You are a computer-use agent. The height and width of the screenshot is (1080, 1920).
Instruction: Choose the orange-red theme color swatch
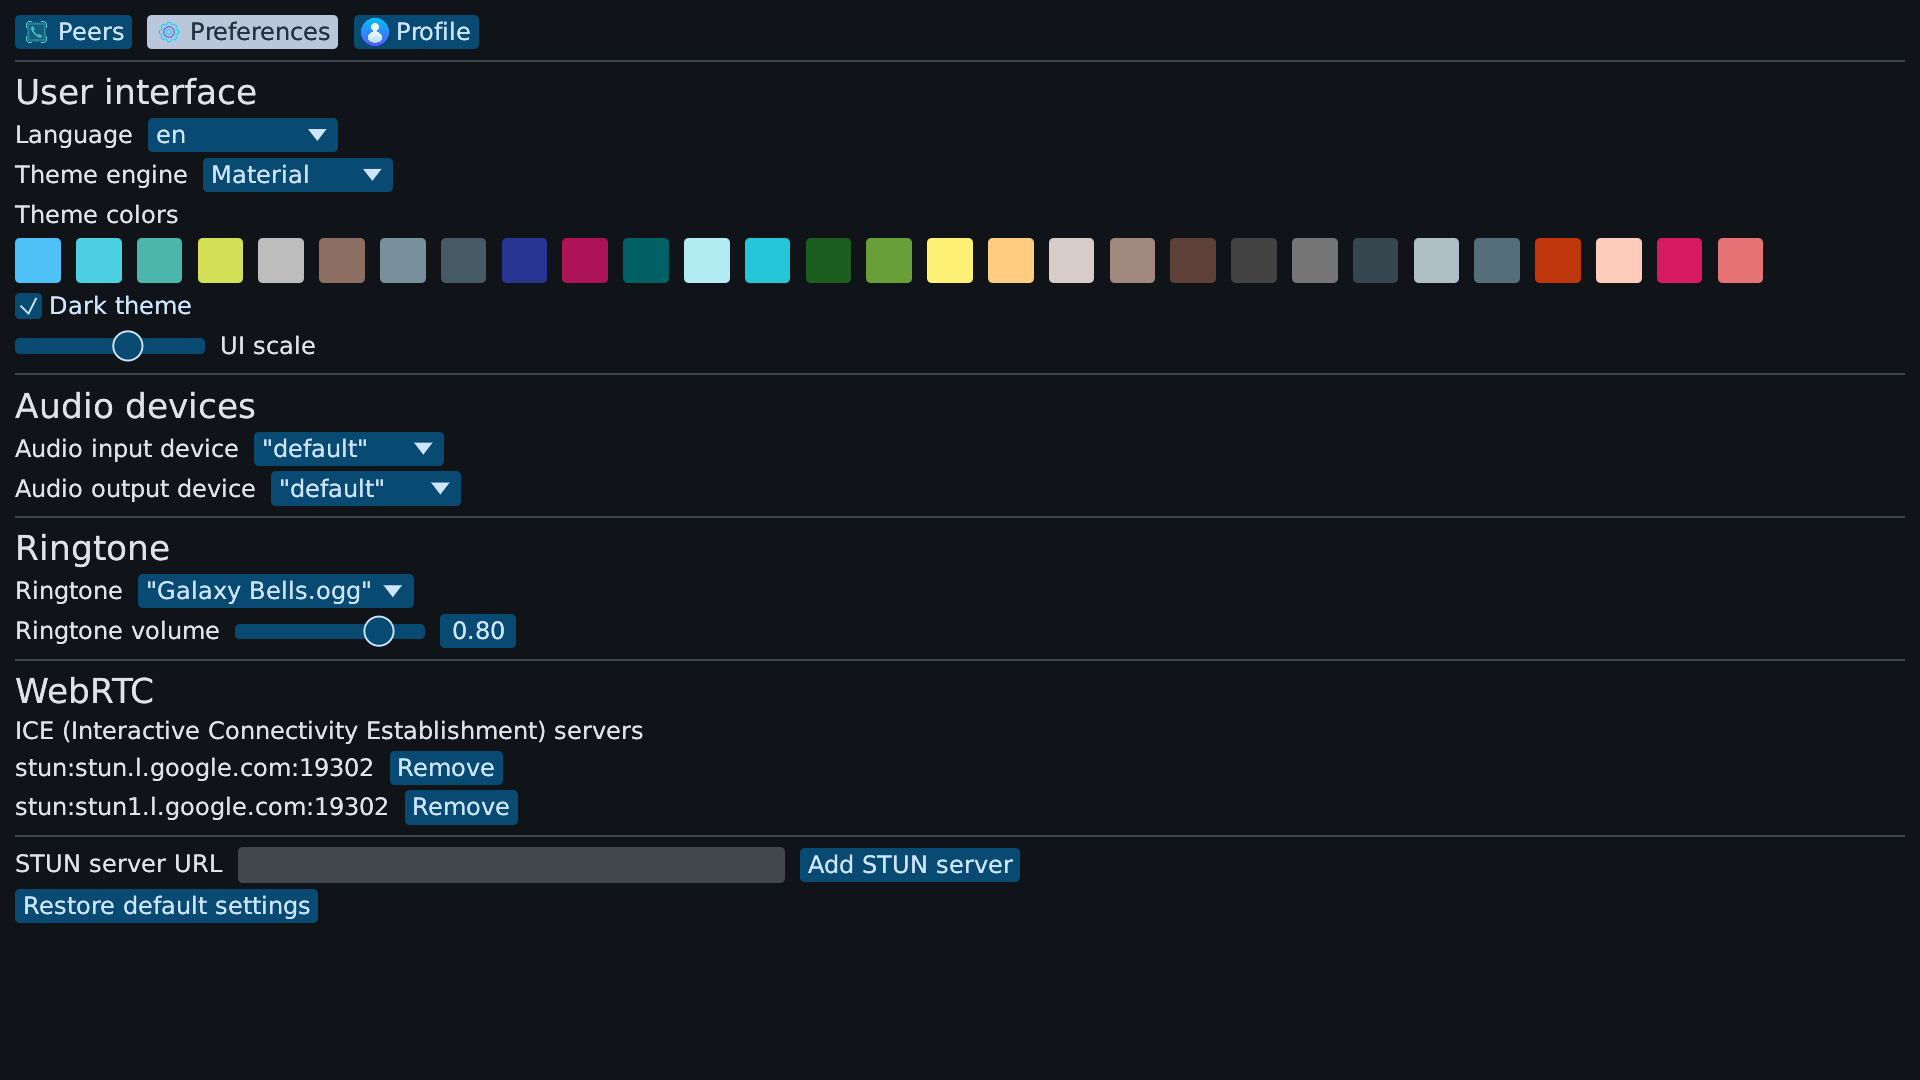(1557, 261)
